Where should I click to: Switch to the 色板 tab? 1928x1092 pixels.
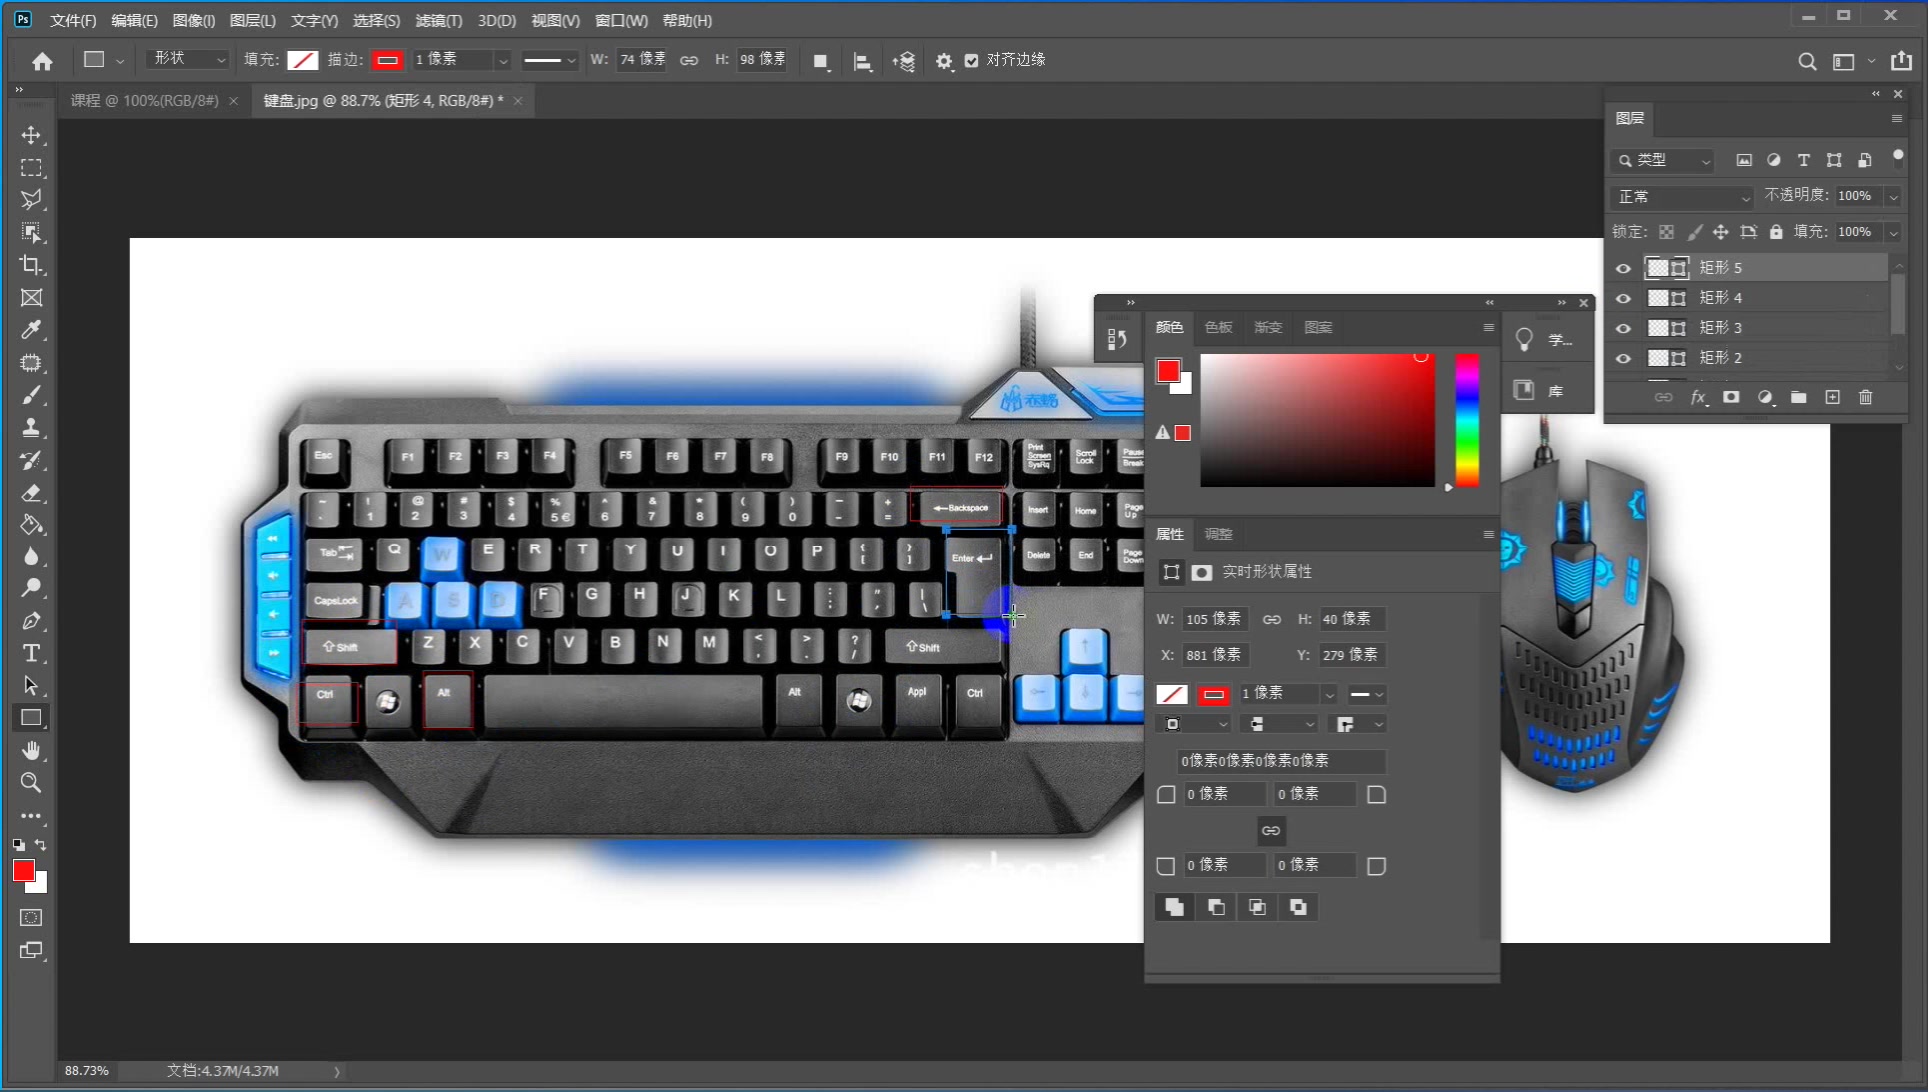coord(1218,327)
